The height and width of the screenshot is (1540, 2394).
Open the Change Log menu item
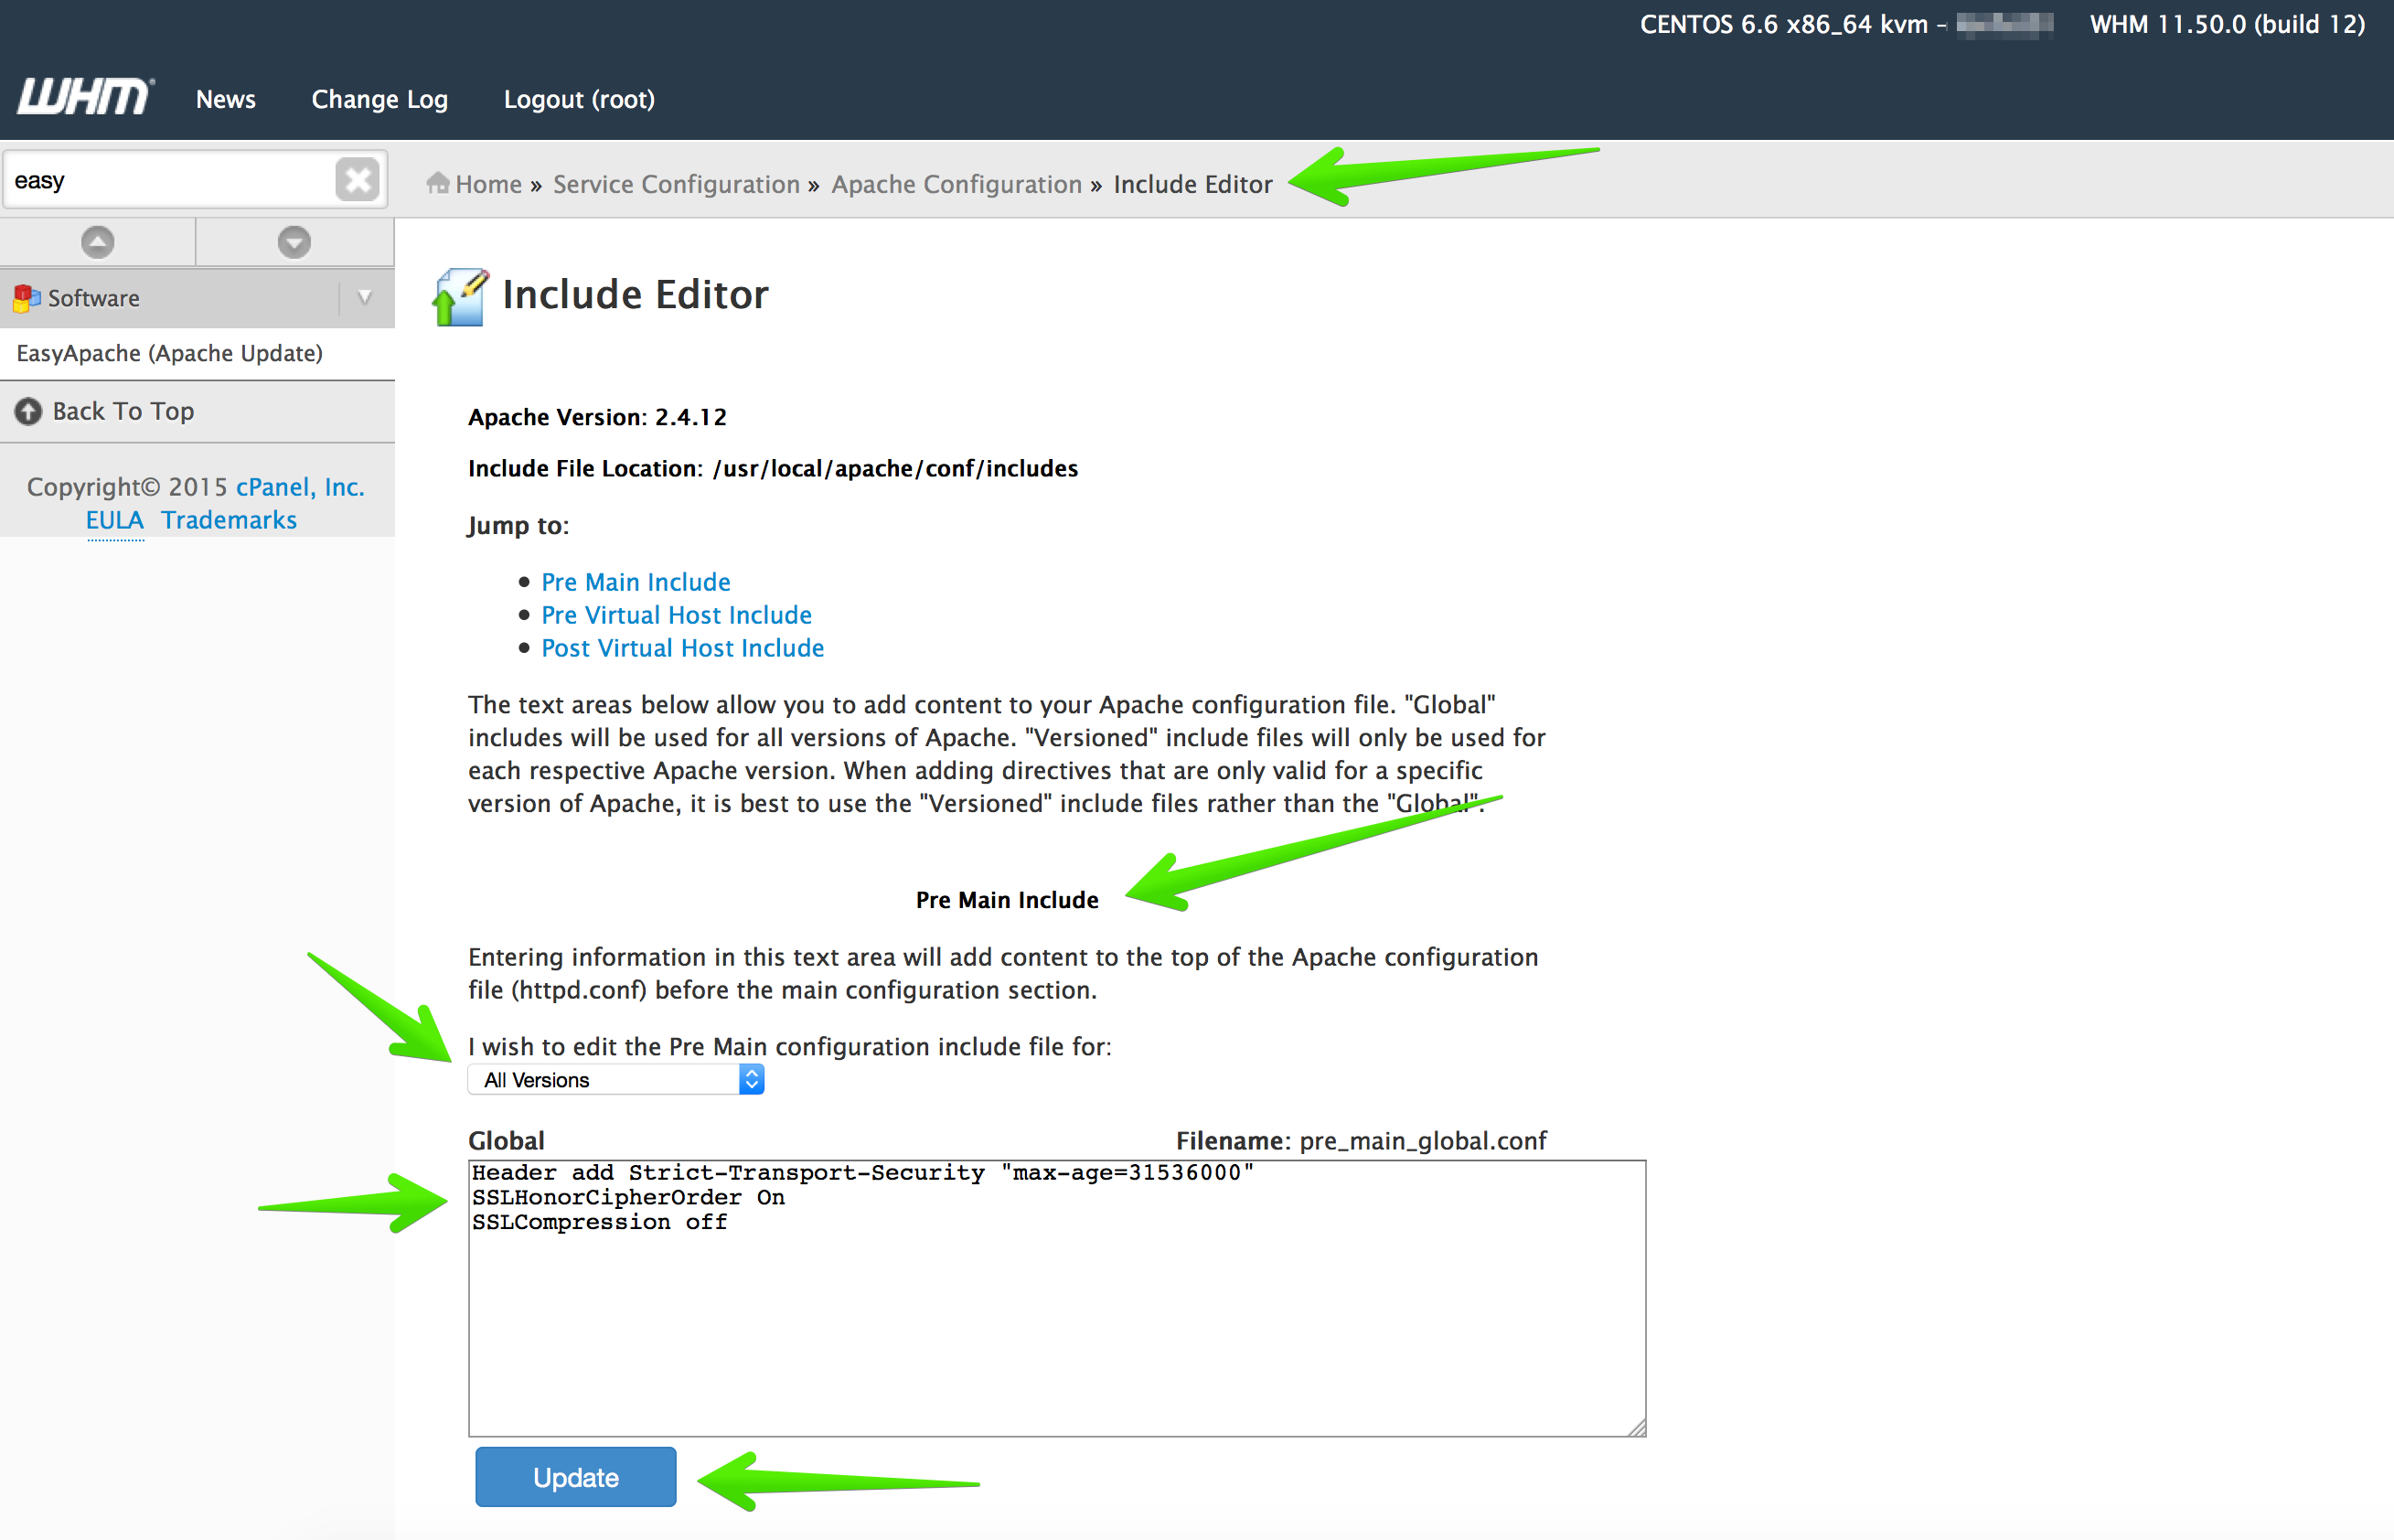380,99
